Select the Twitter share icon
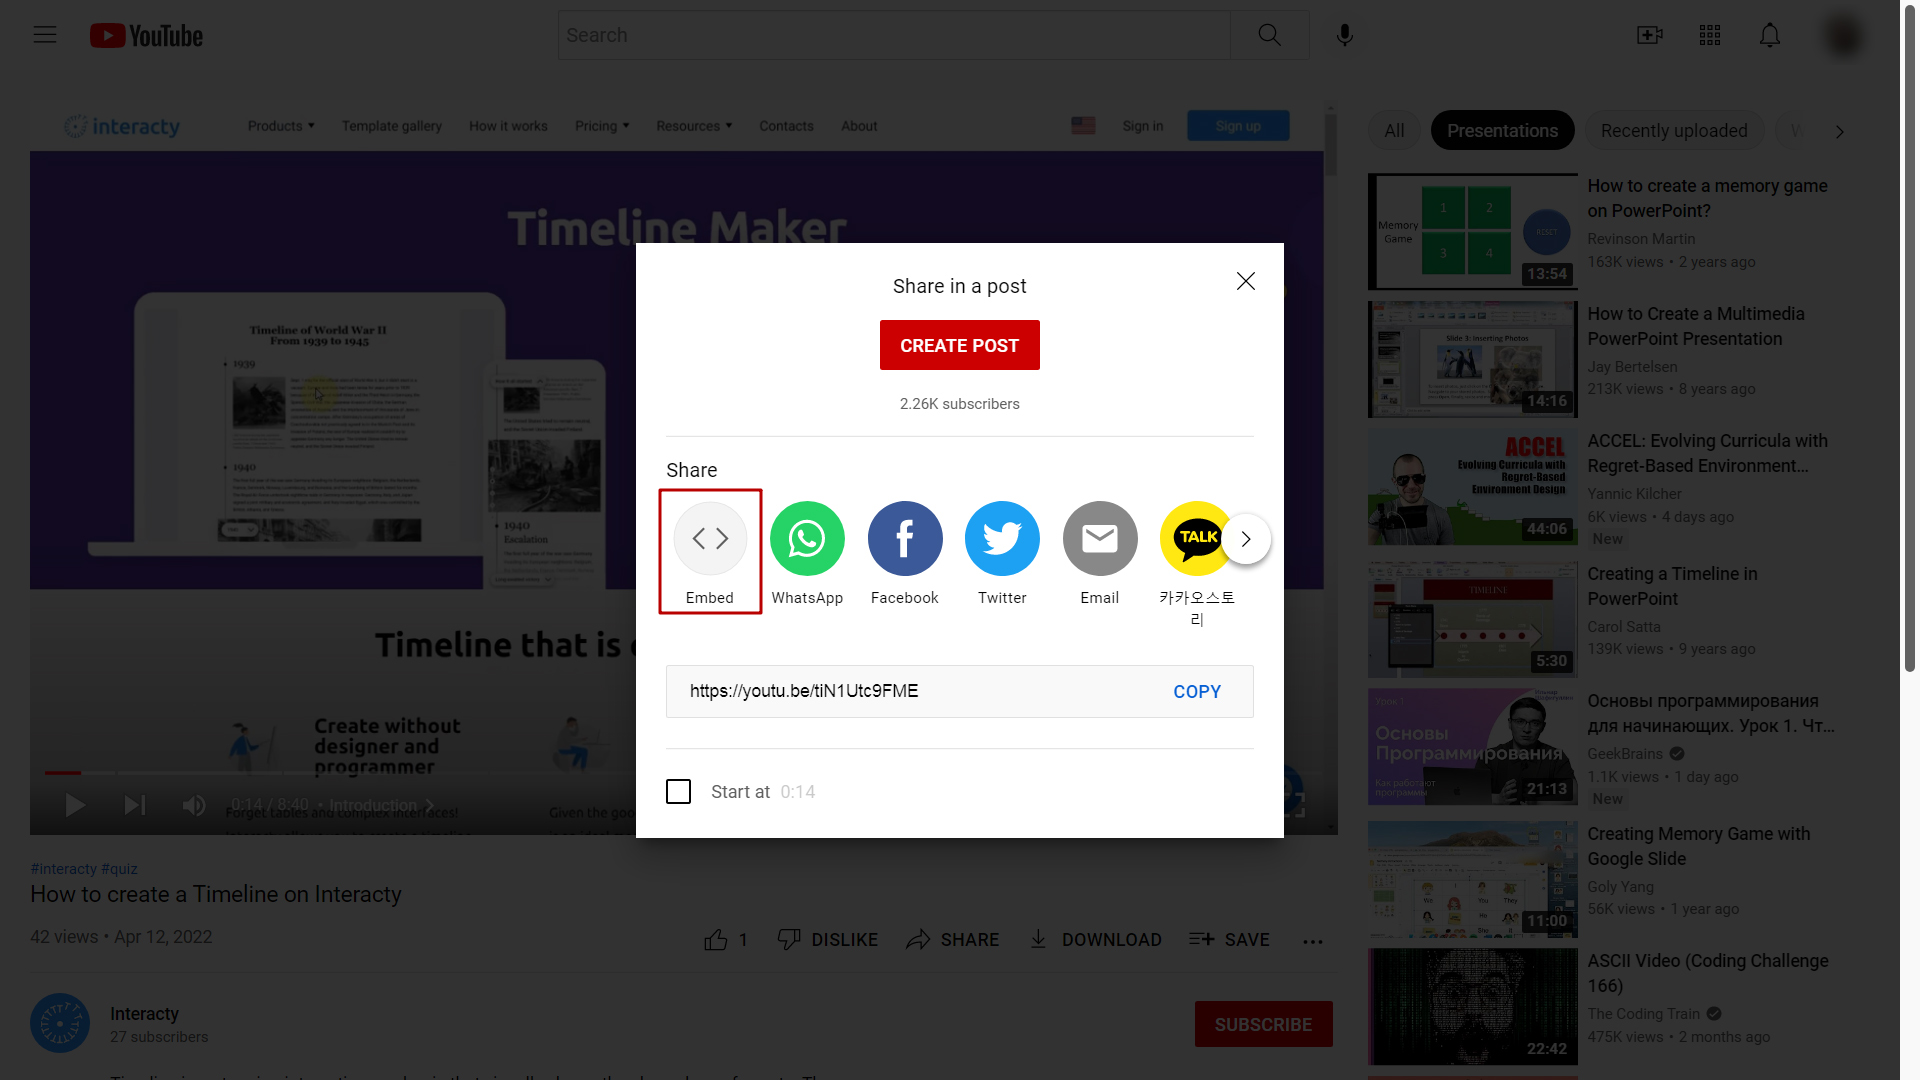Image resolution: width=1920 pixels, height=1080 pixels. tap(1002, 537)
